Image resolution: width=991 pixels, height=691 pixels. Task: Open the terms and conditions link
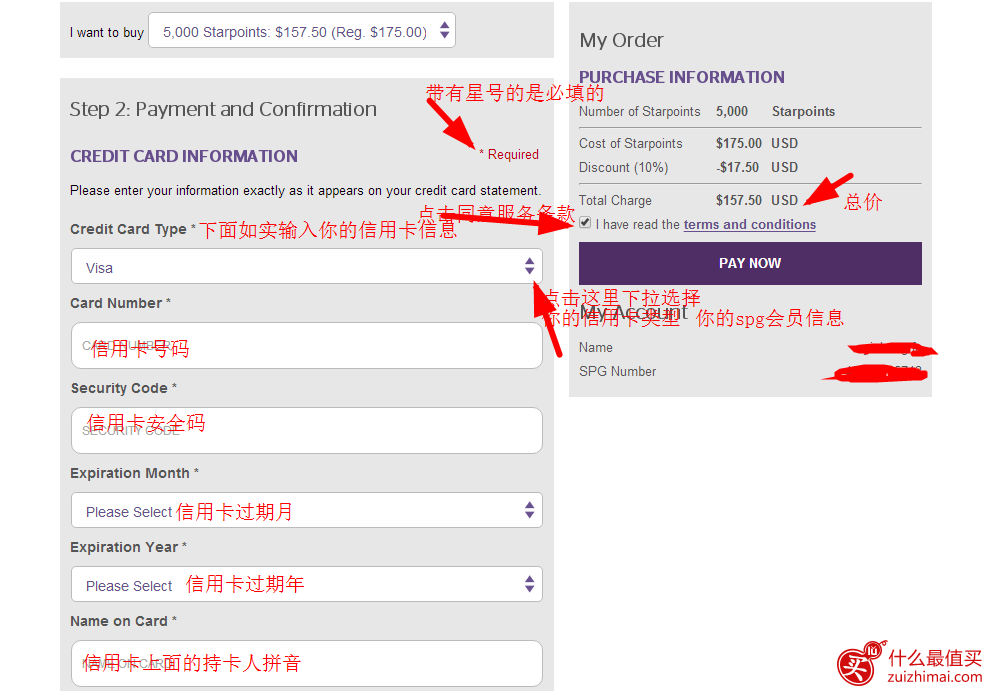750,224
